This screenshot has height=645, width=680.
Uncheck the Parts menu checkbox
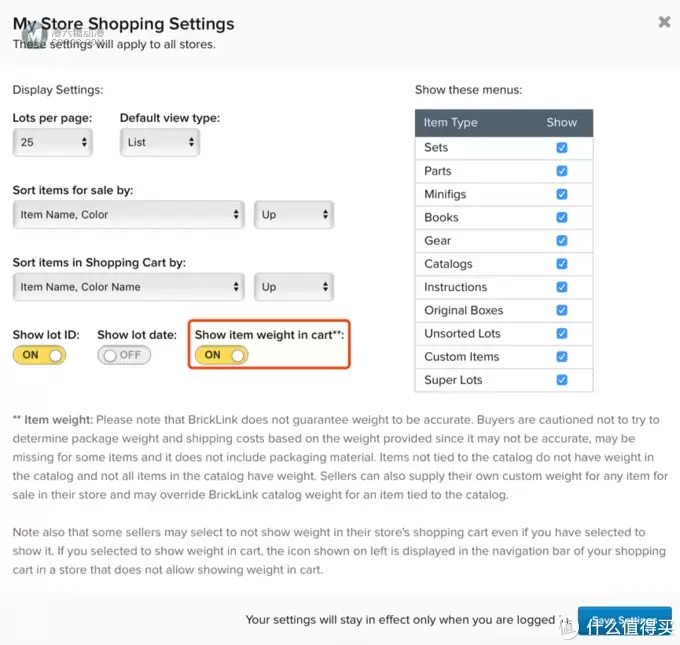(x=562, y=171)
